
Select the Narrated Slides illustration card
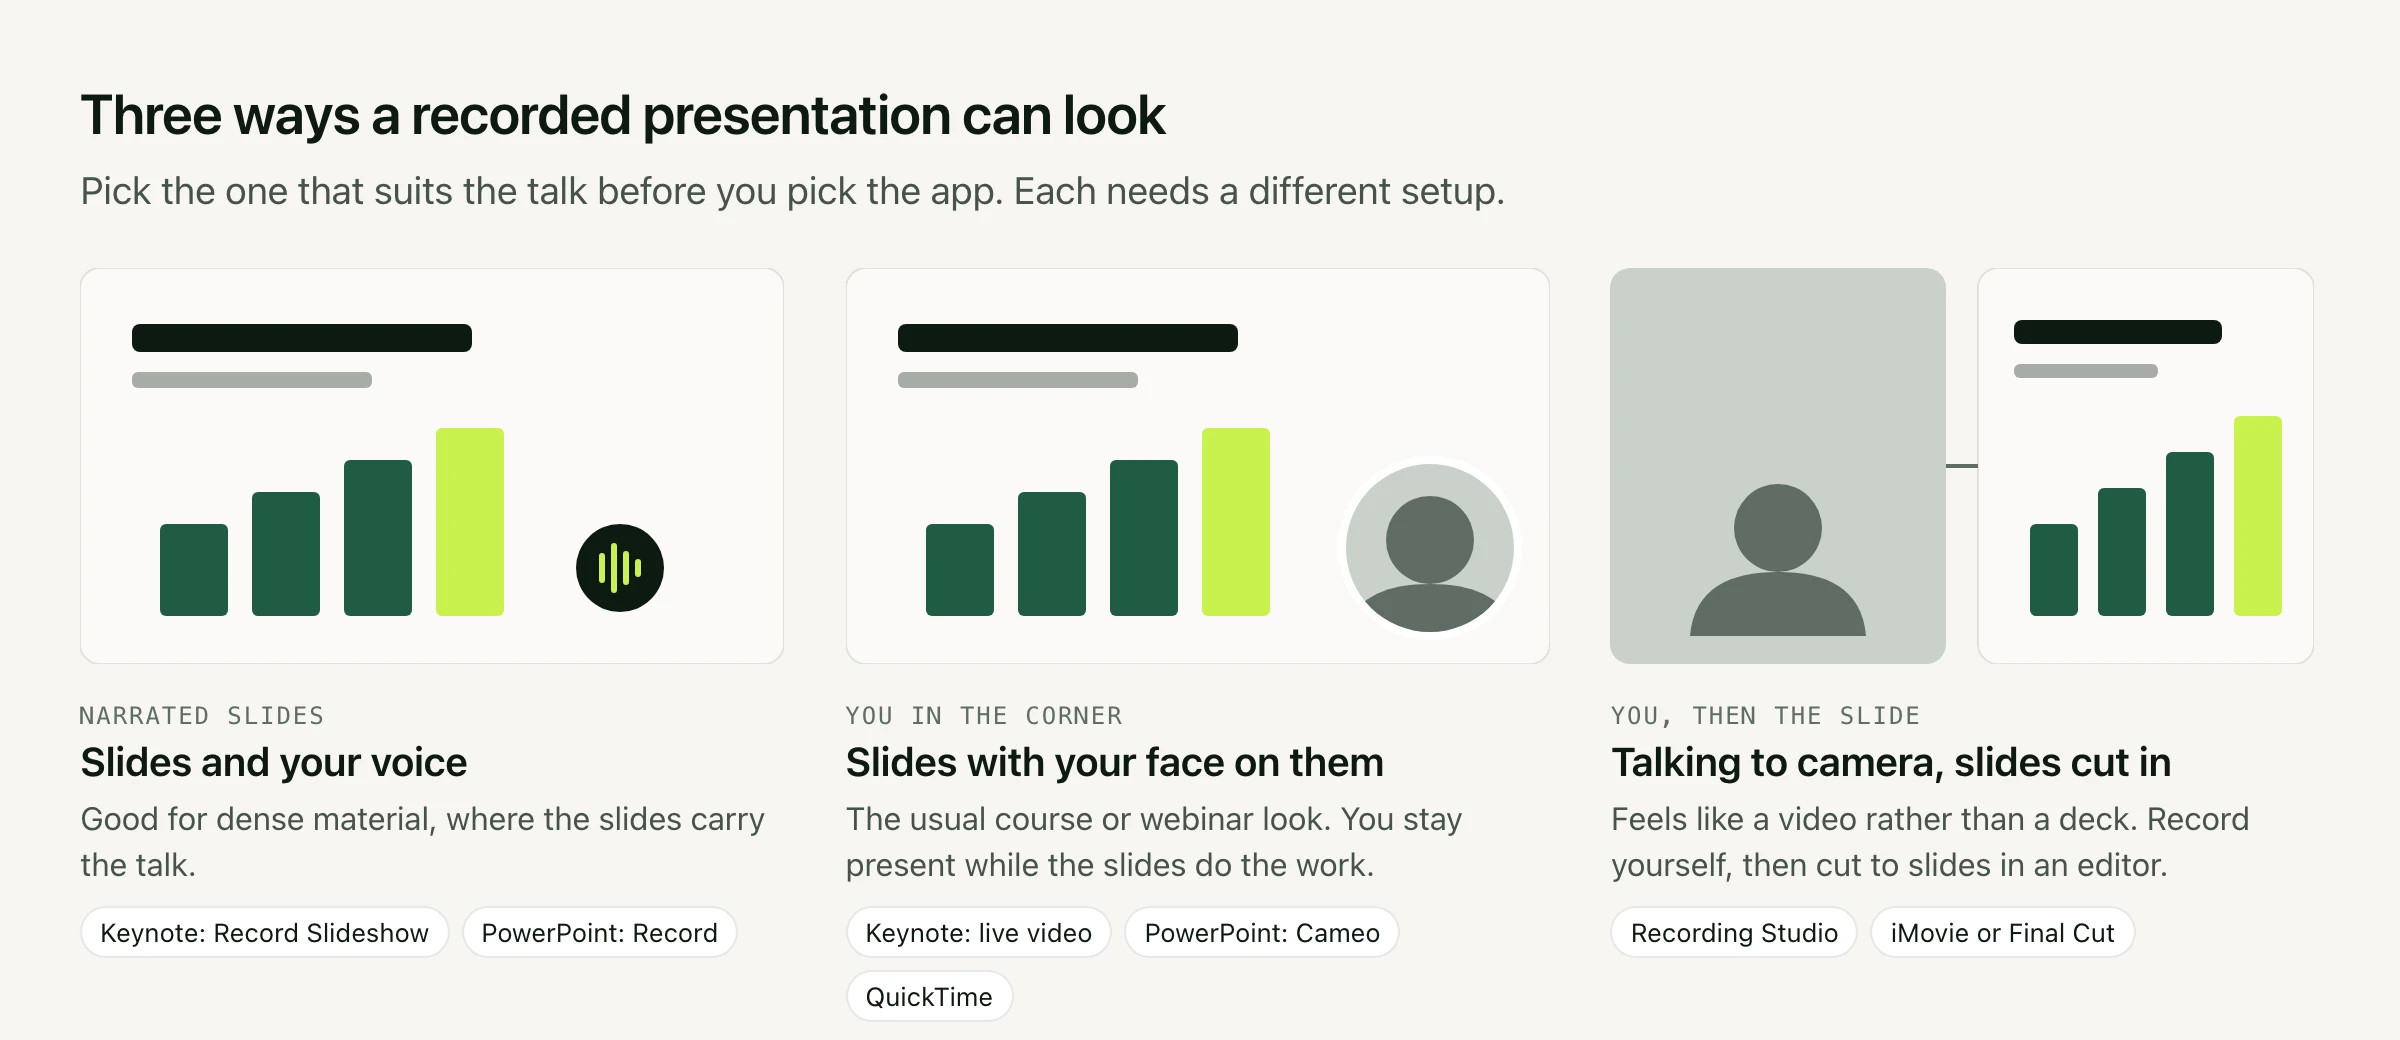pos(432,466)
